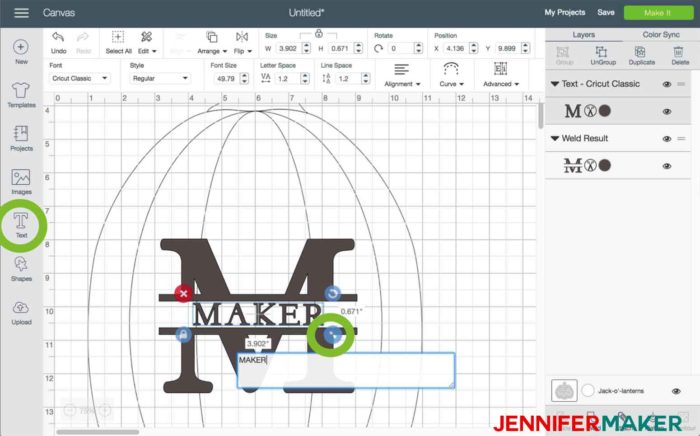Click the Width value field
Screen dimensions: 700x436
coord(288,48)
